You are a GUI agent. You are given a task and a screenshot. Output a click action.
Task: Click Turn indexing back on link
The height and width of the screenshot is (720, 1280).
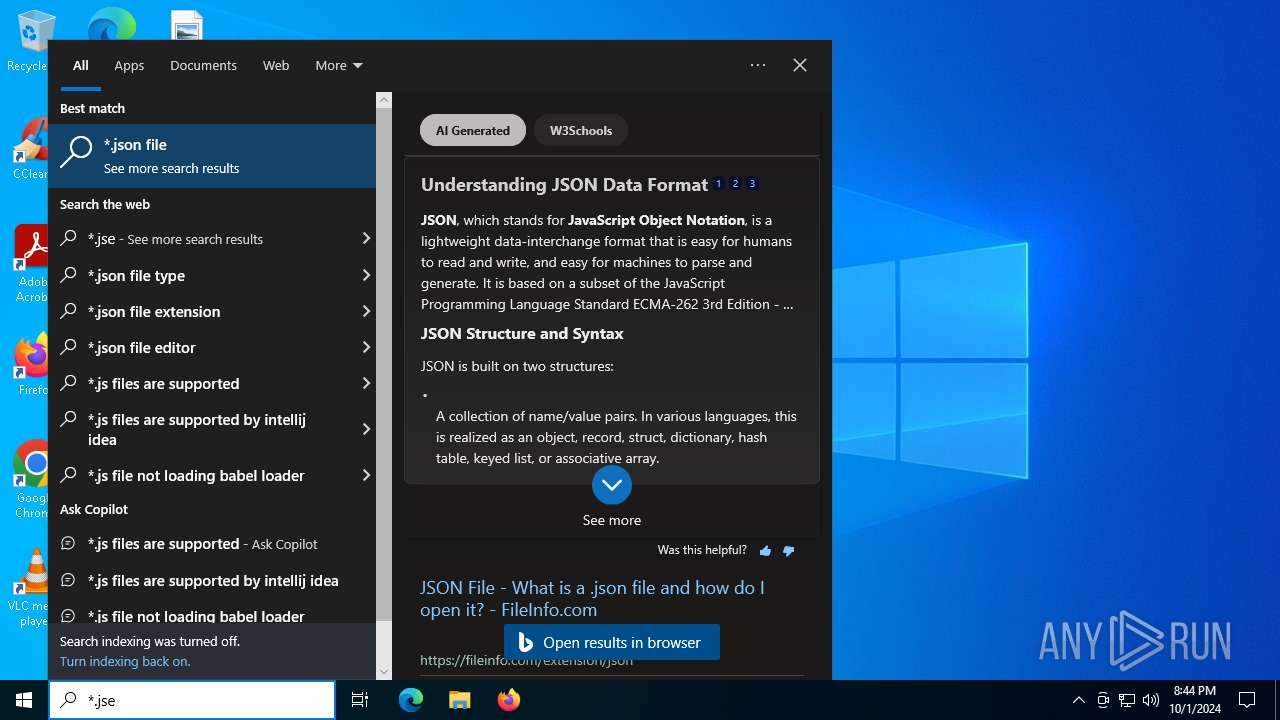125,661
